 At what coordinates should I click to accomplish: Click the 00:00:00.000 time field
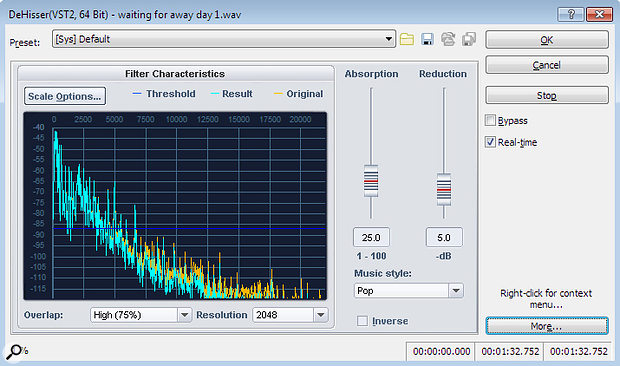[x=441, y=351]
